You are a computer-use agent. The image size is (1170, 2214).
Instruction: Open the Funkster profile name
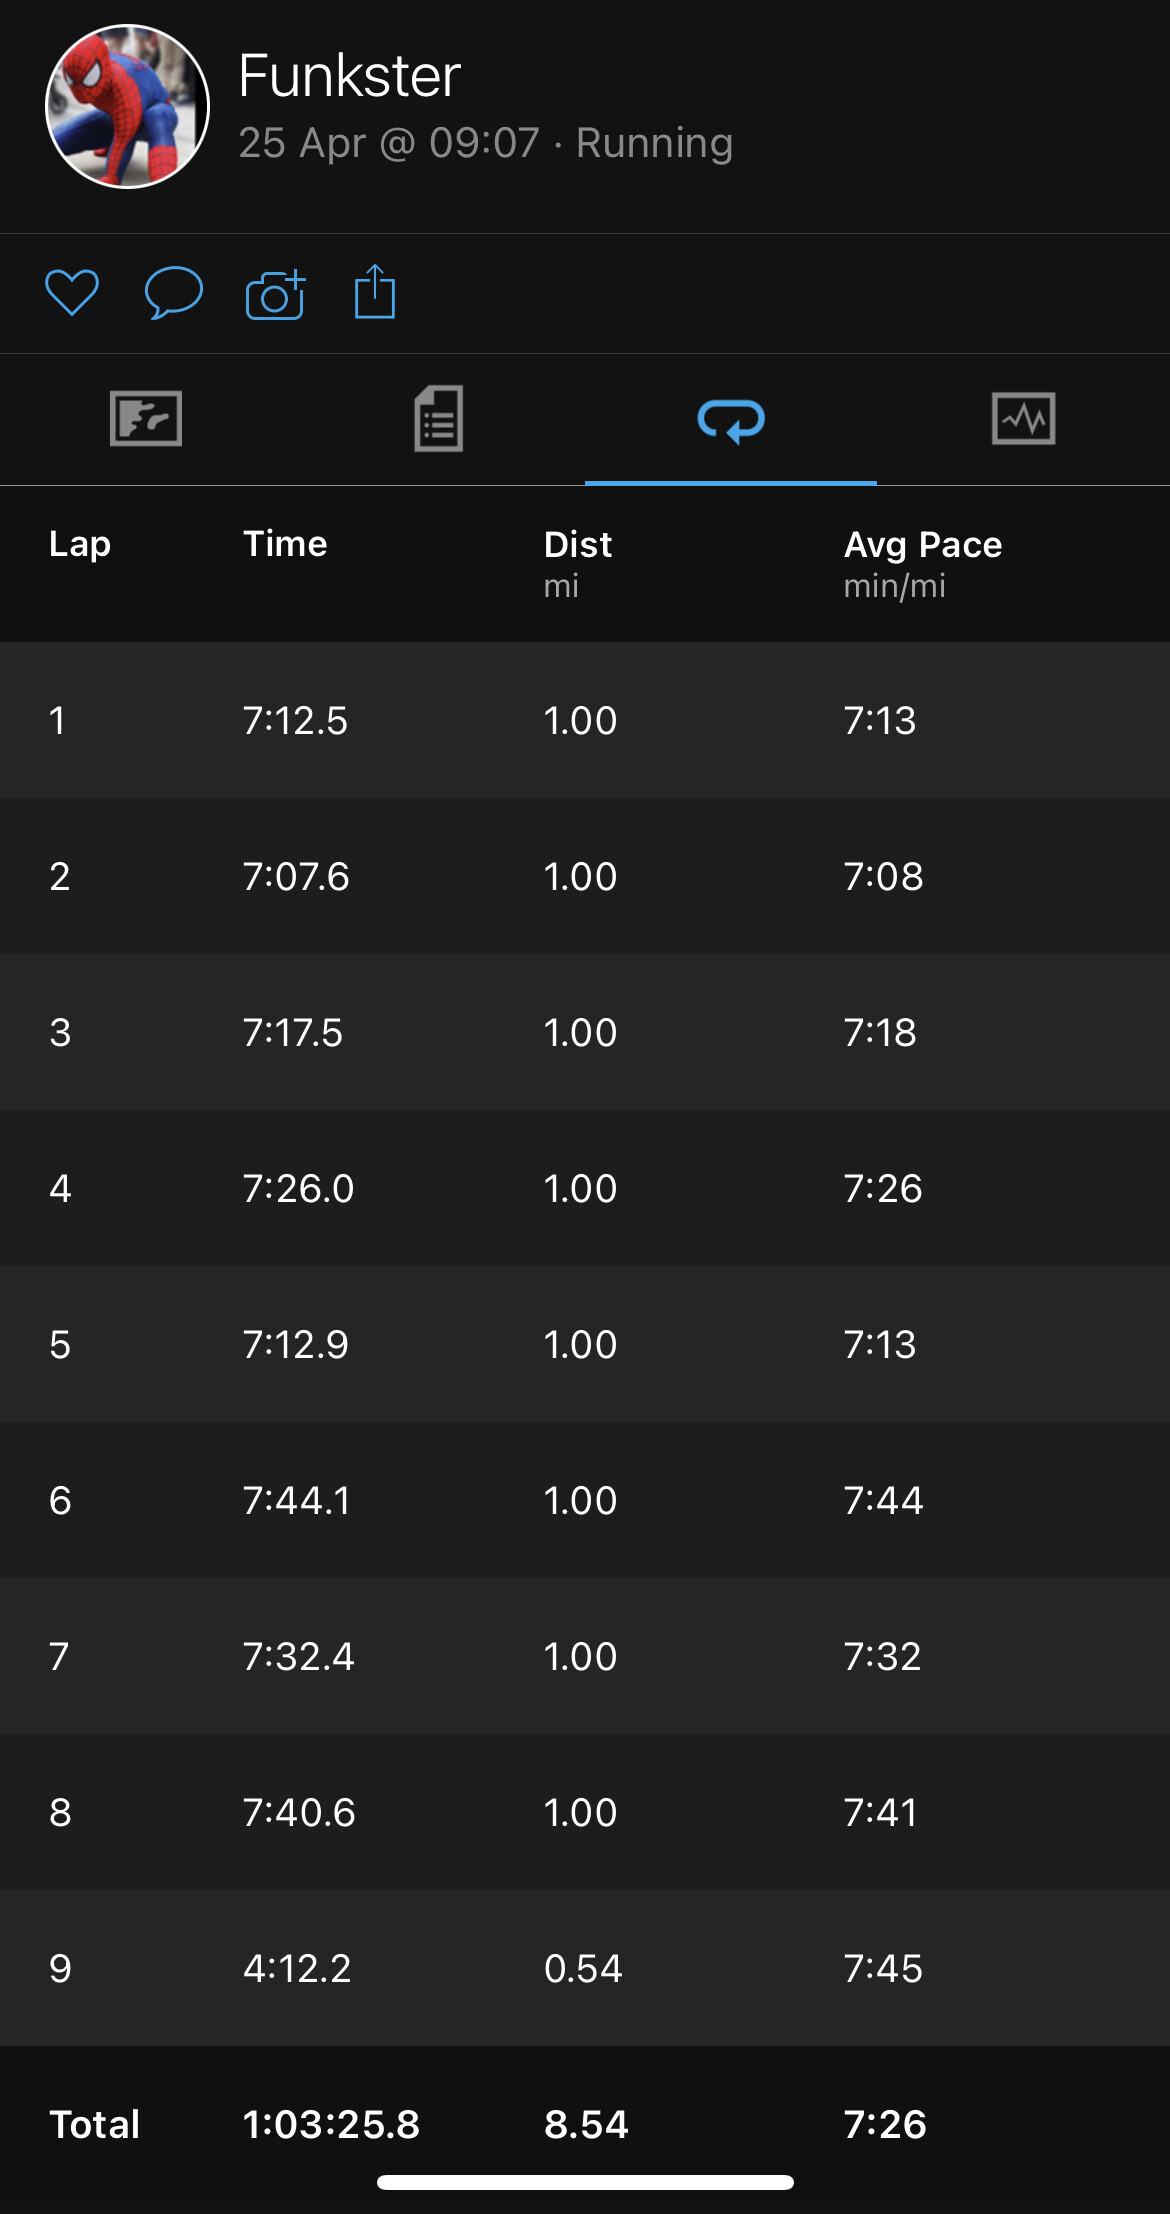pyautogui.click(x=350, y=76)
